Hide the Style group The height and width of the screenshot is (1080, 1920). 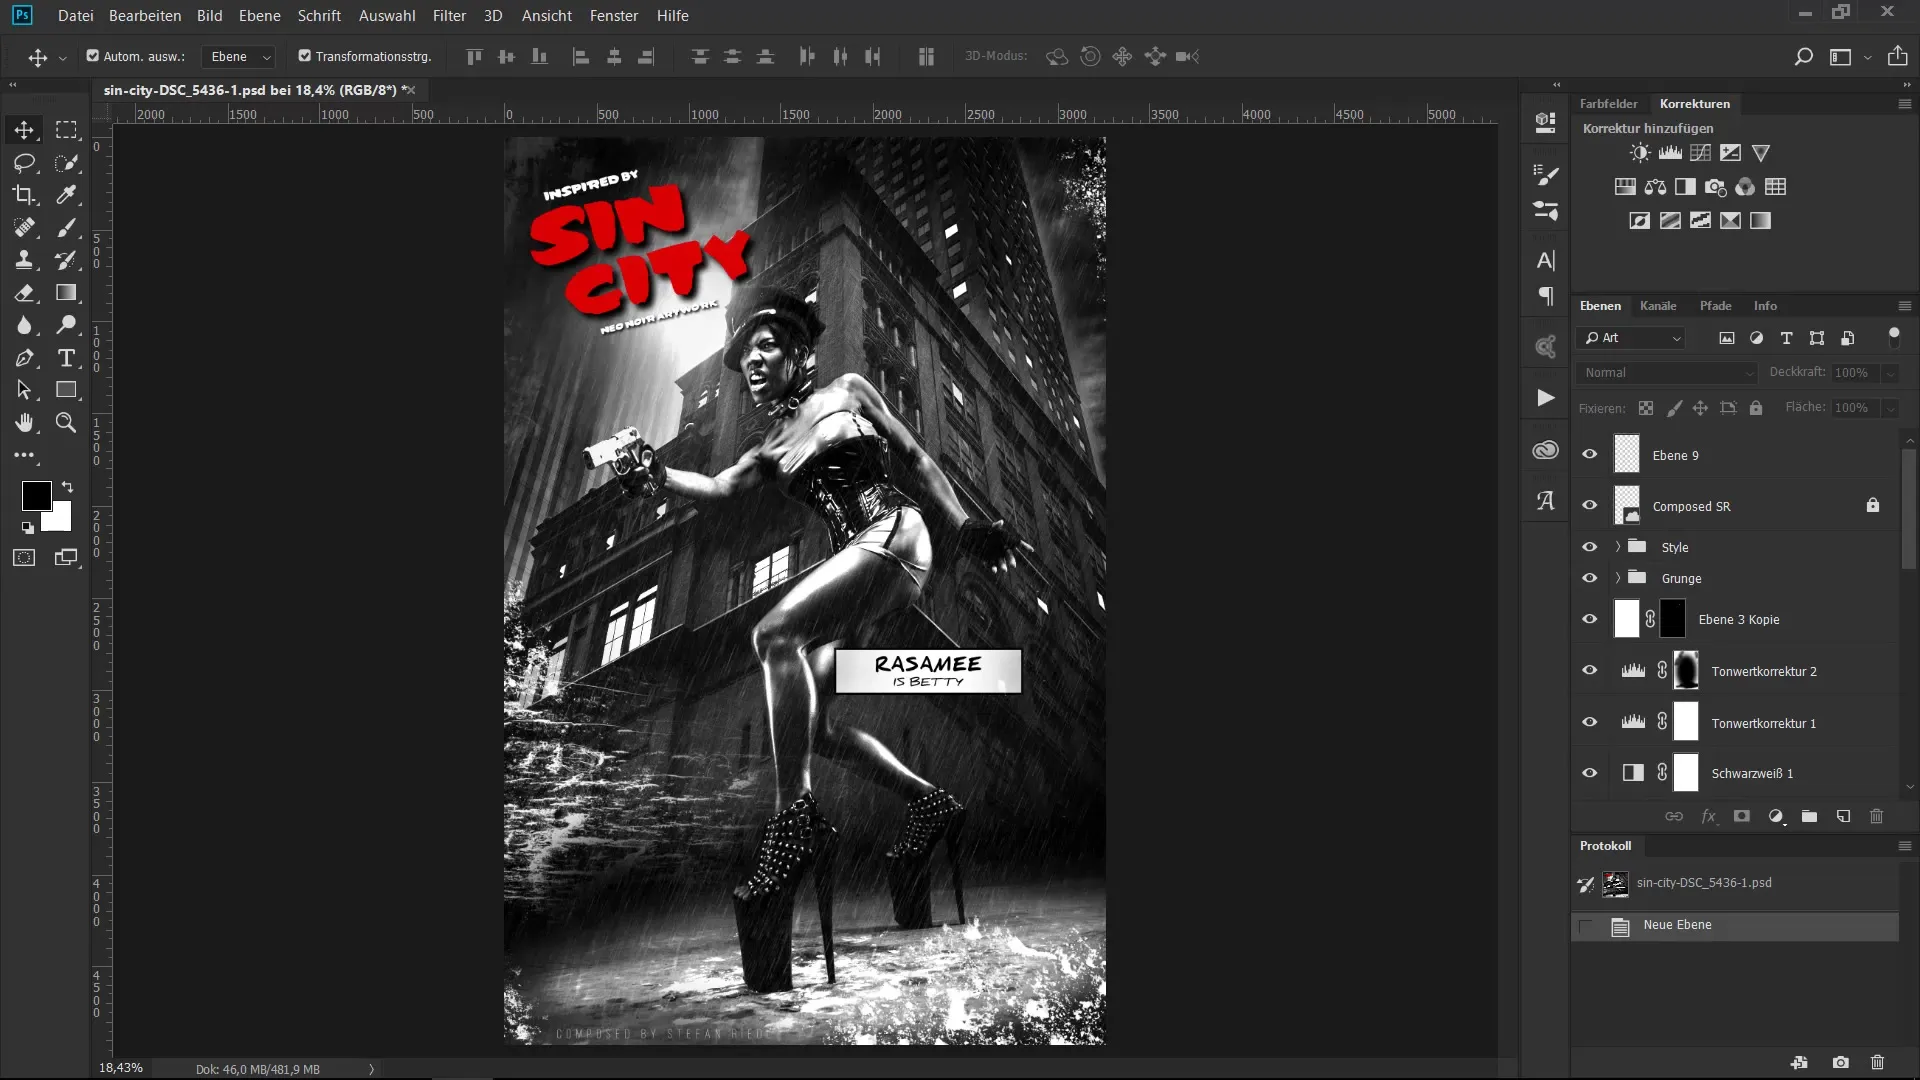coord(1589,547)
